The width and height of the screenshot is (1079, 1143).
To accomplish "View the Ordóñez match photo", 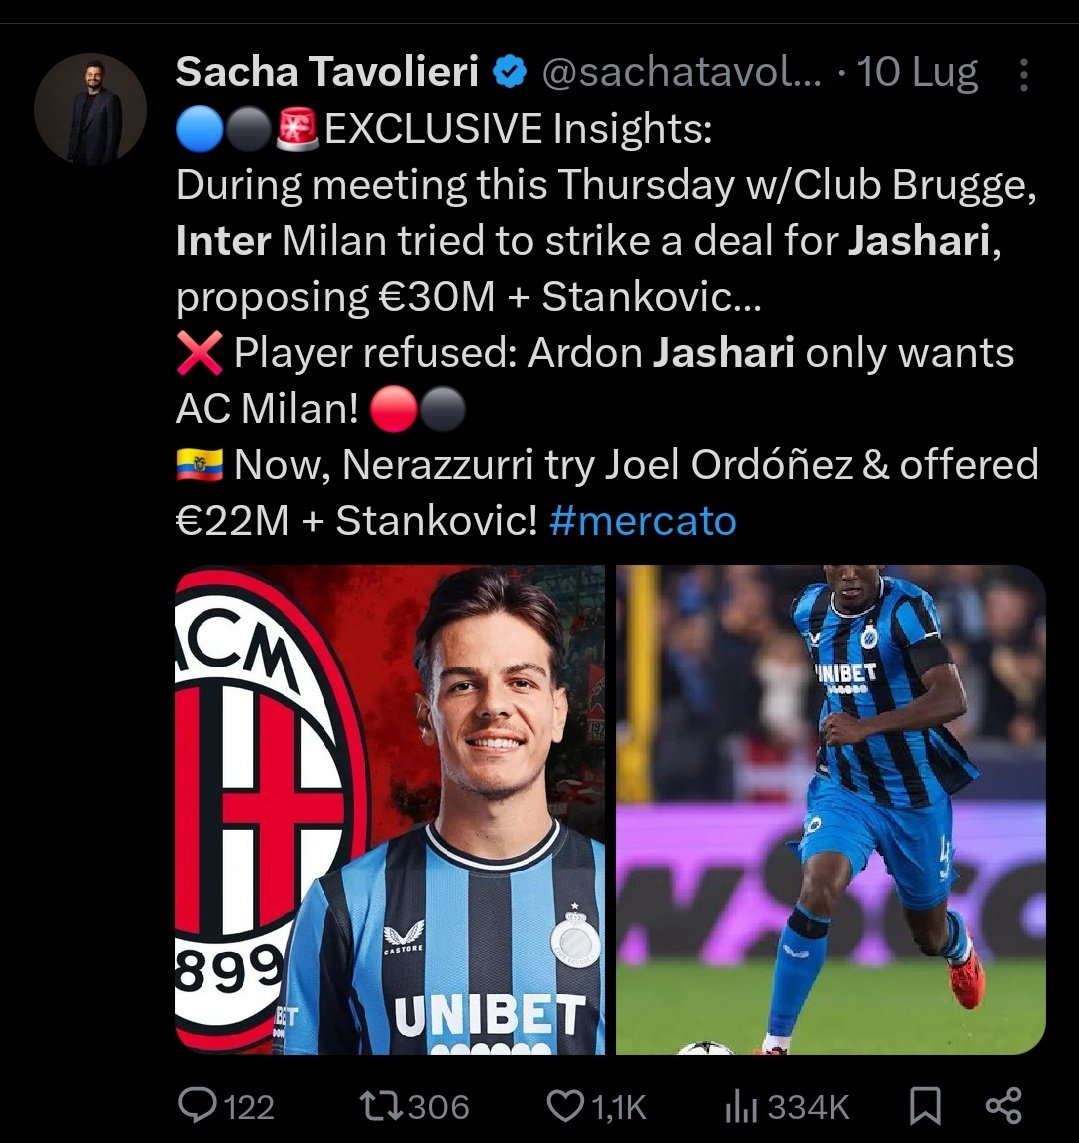I will tap(830, 809).
